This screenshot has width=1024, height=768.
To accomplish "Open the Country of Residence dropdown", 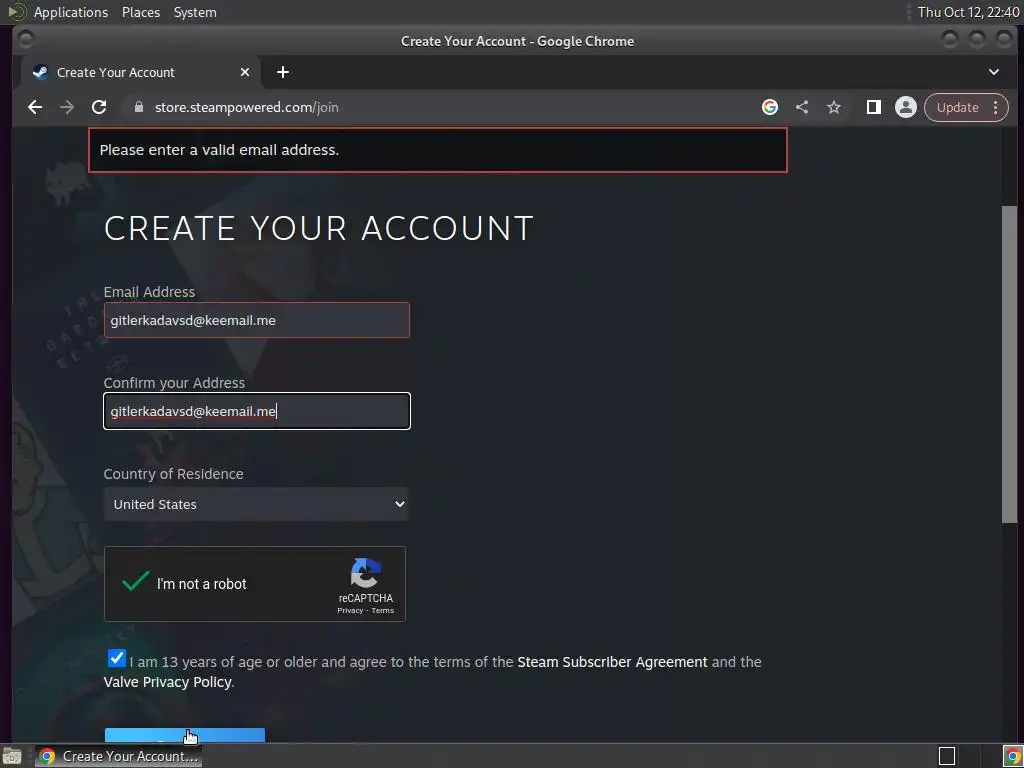I will click(256, 504).
